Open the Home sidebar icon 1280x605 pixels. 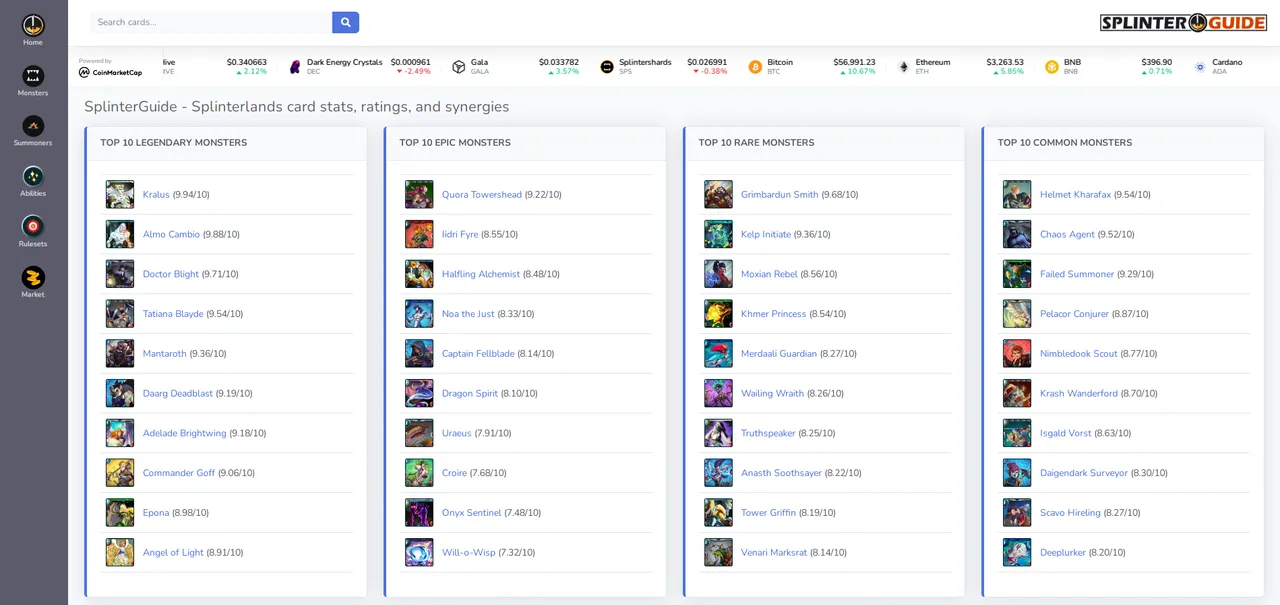point(33,25)
